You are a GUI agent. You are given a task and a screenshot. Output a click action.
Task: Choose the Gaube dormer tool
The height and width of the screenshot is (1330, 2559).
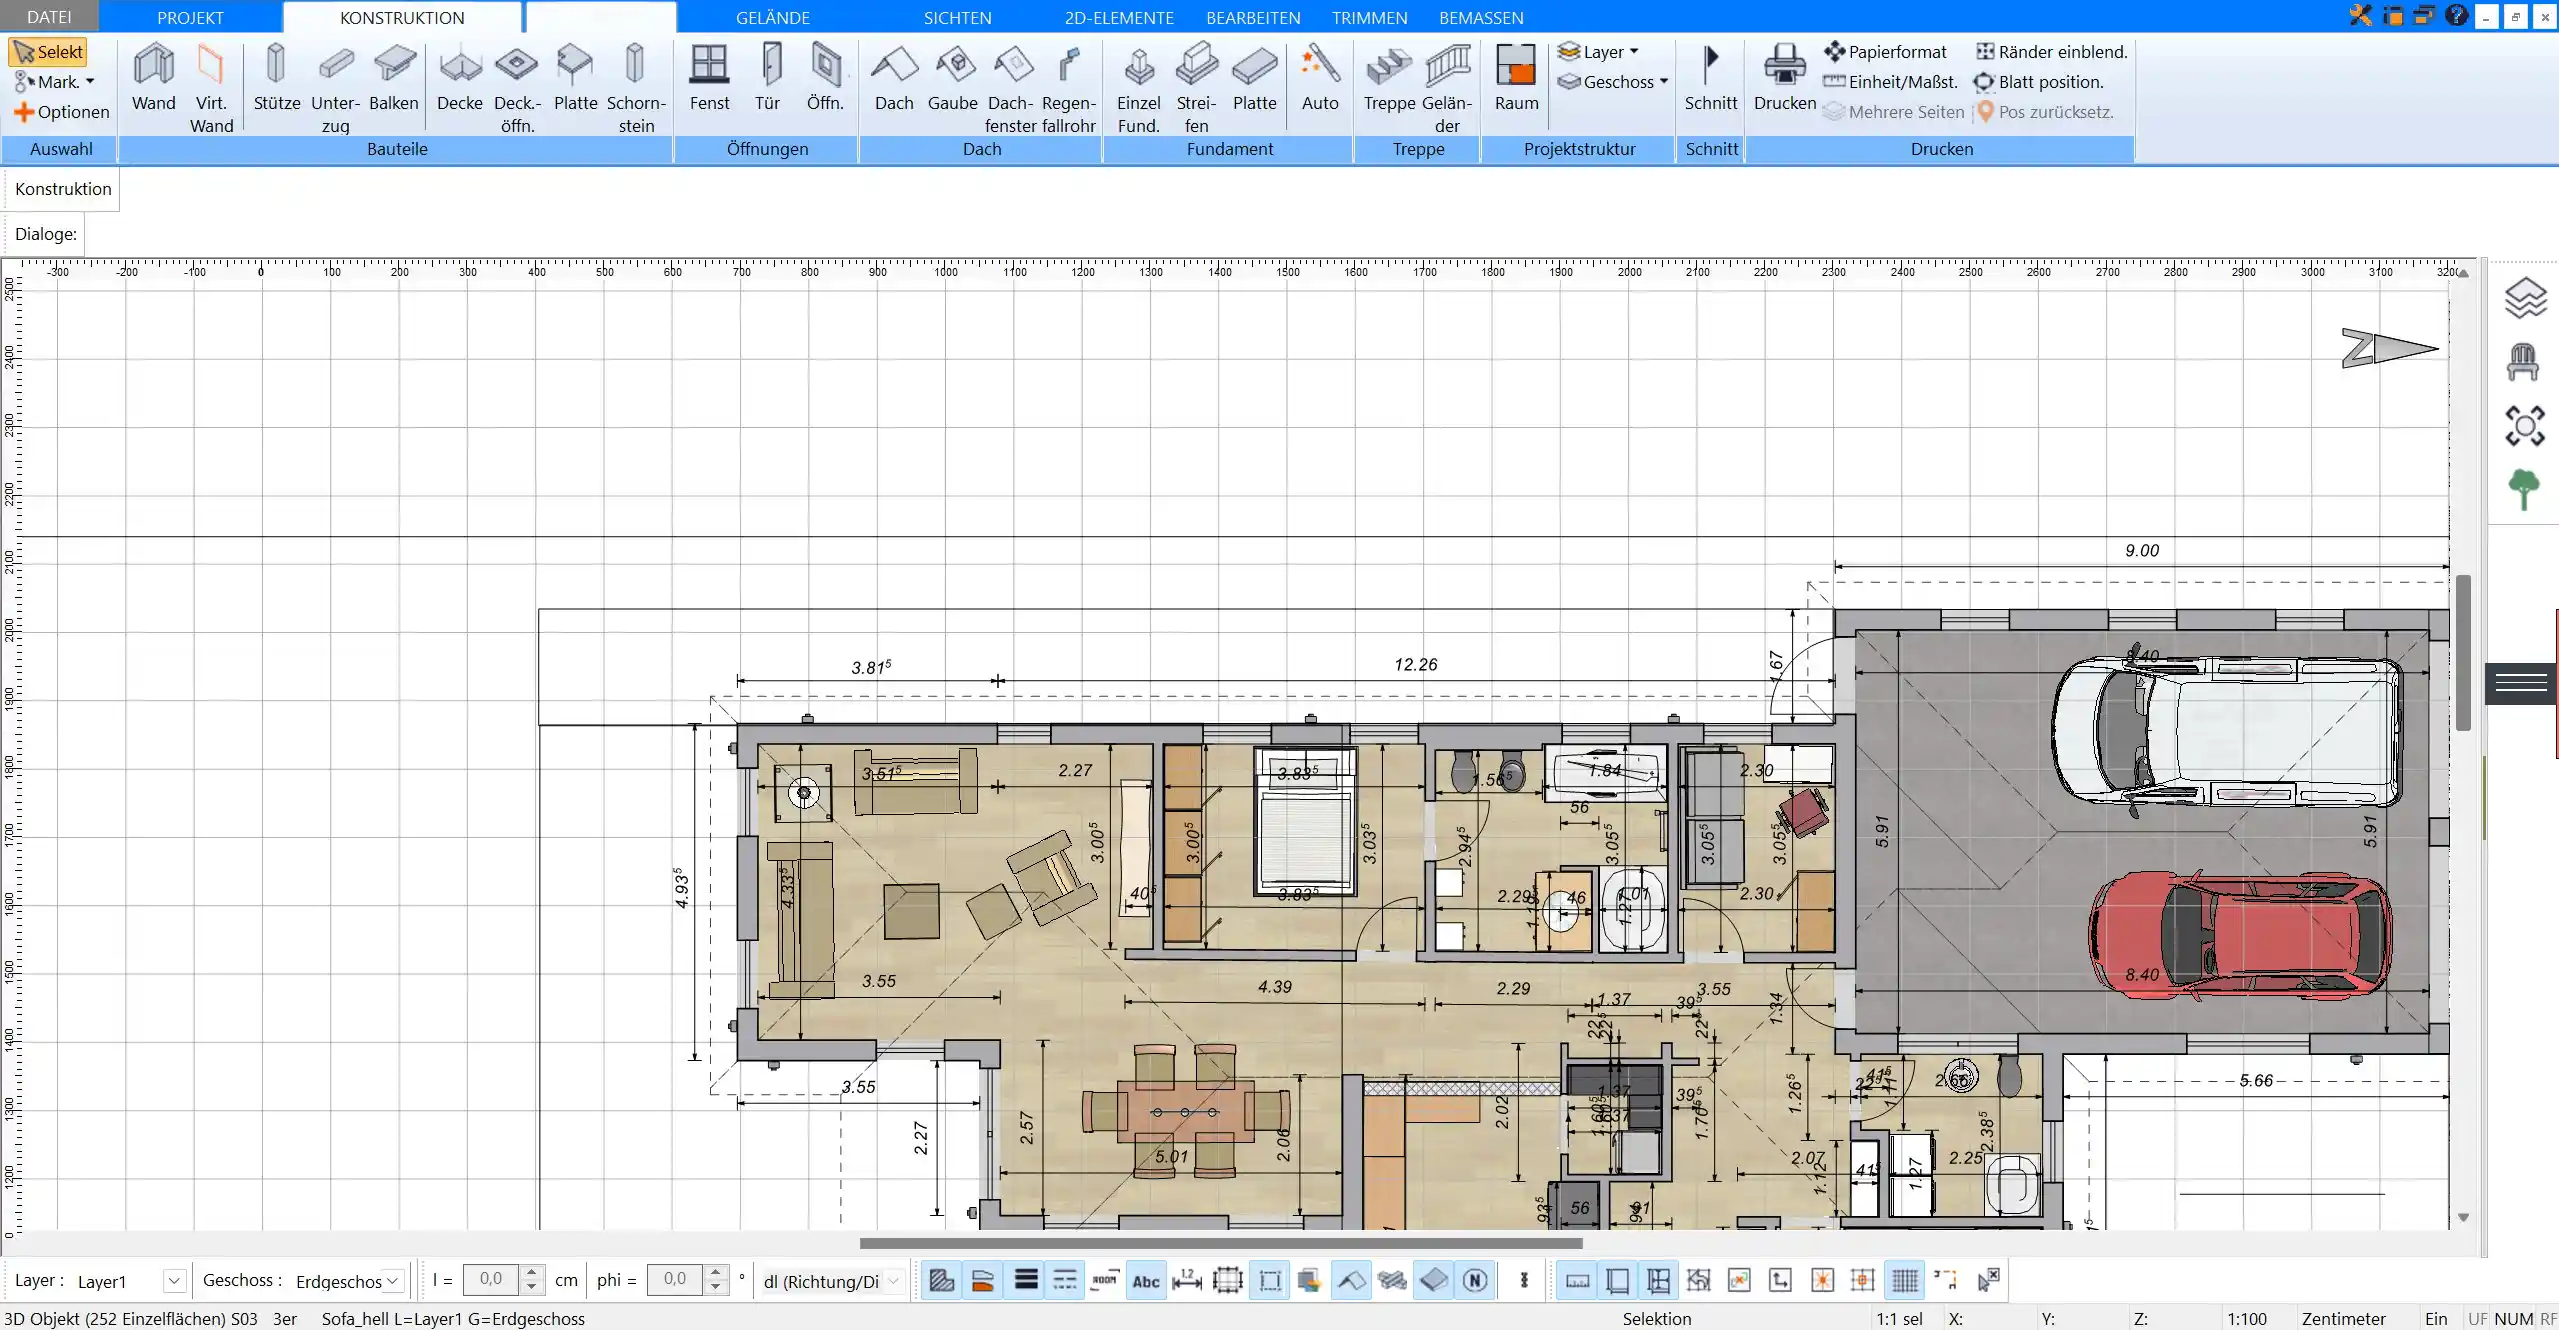click(953, 78)
